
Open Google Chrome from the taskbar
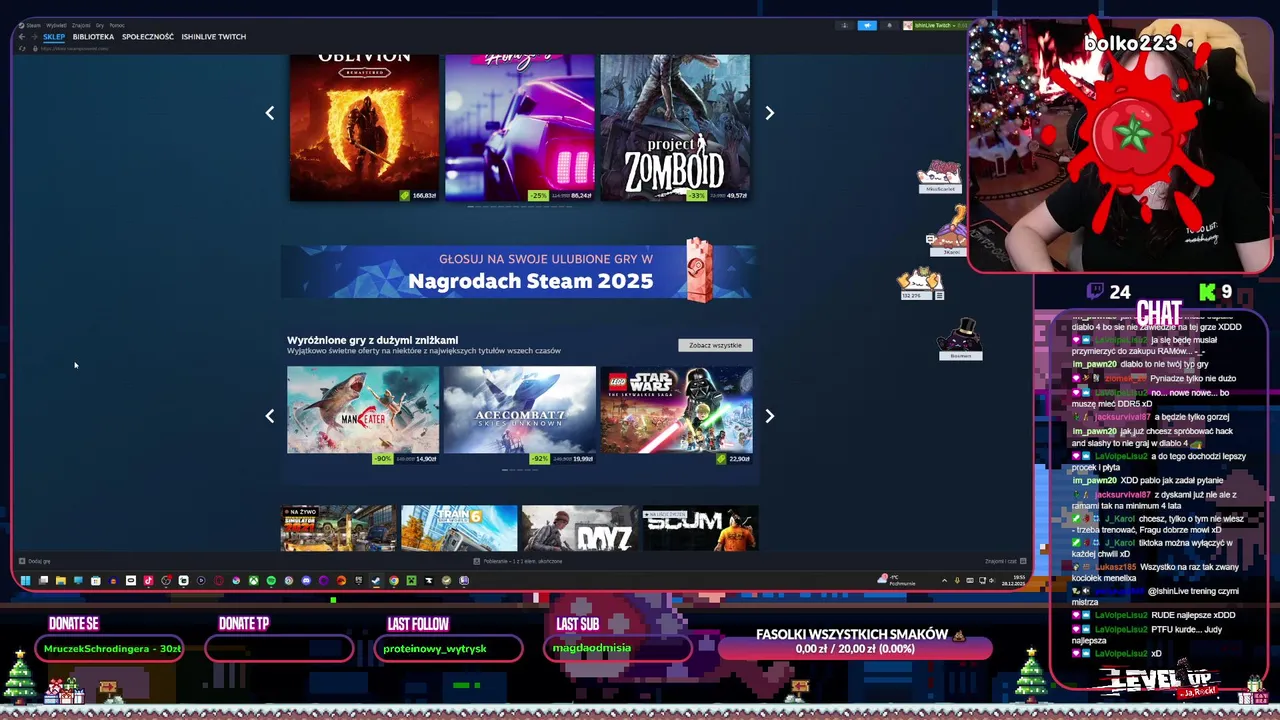pyautogui.click(x=394, y=580)
